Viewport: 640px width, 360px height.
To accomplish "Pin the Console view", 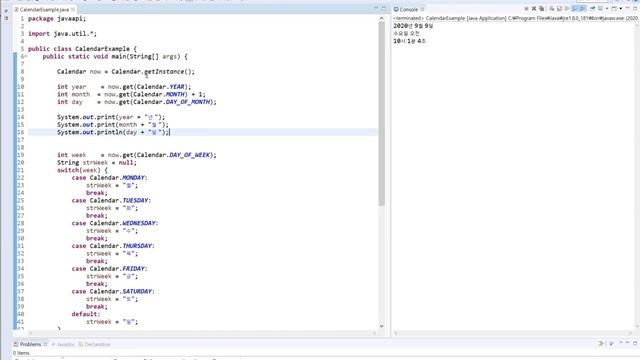I will pyautogui.click(x=592, y=9).
